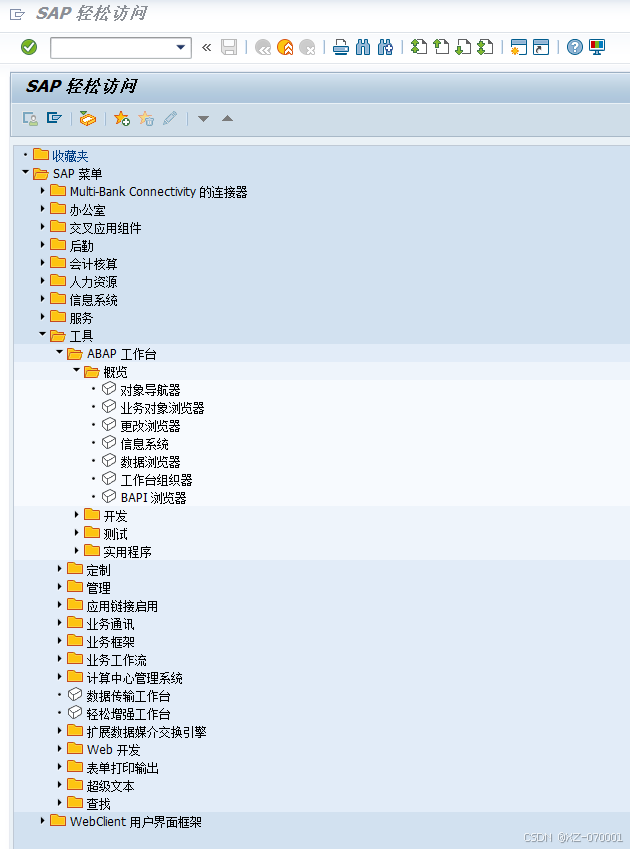Click the Find binoculars icon

pos(363,48)
